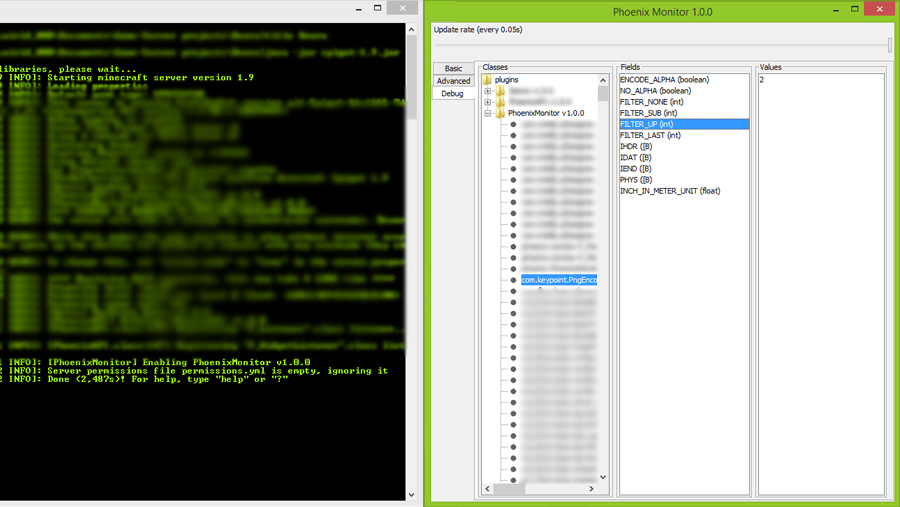Select the IHDR ([B) field

(684, 146)
